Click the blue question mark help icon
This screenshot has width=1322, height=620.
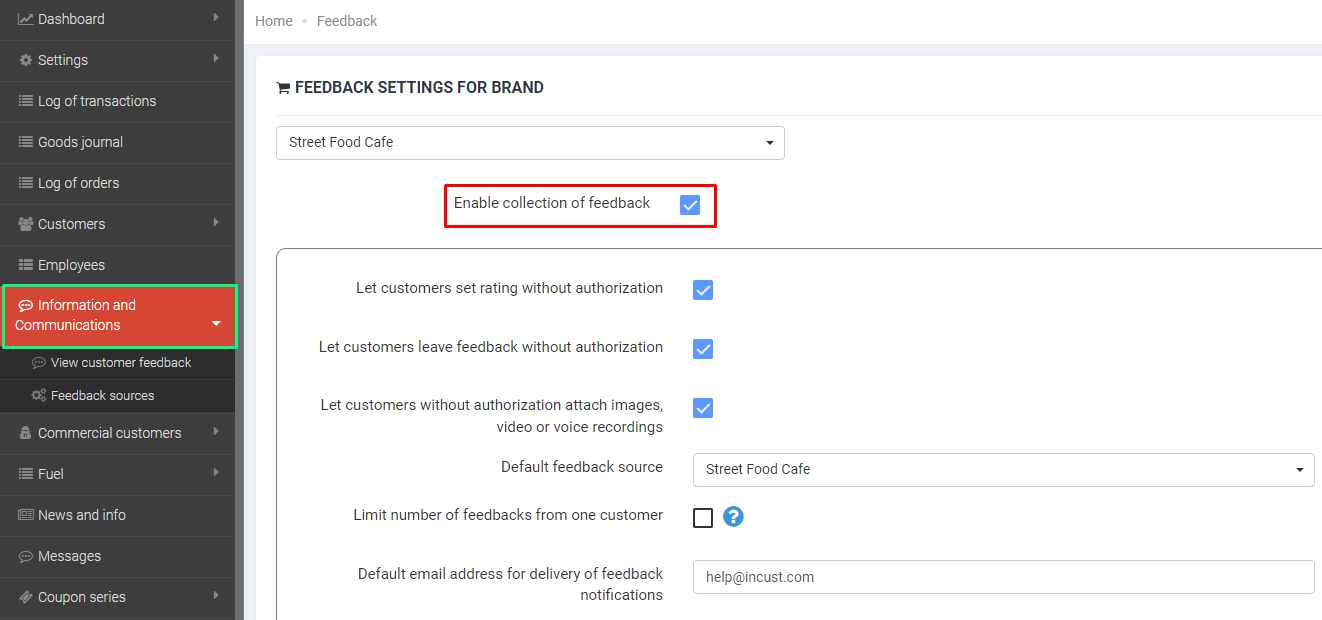pos(733,517)
